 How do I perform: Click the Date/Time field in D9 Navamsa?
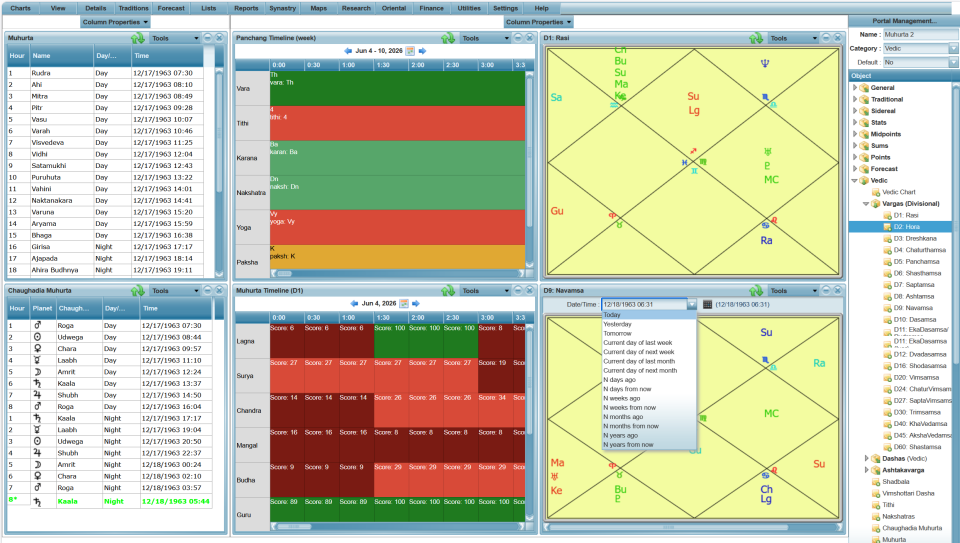point(644,304)
